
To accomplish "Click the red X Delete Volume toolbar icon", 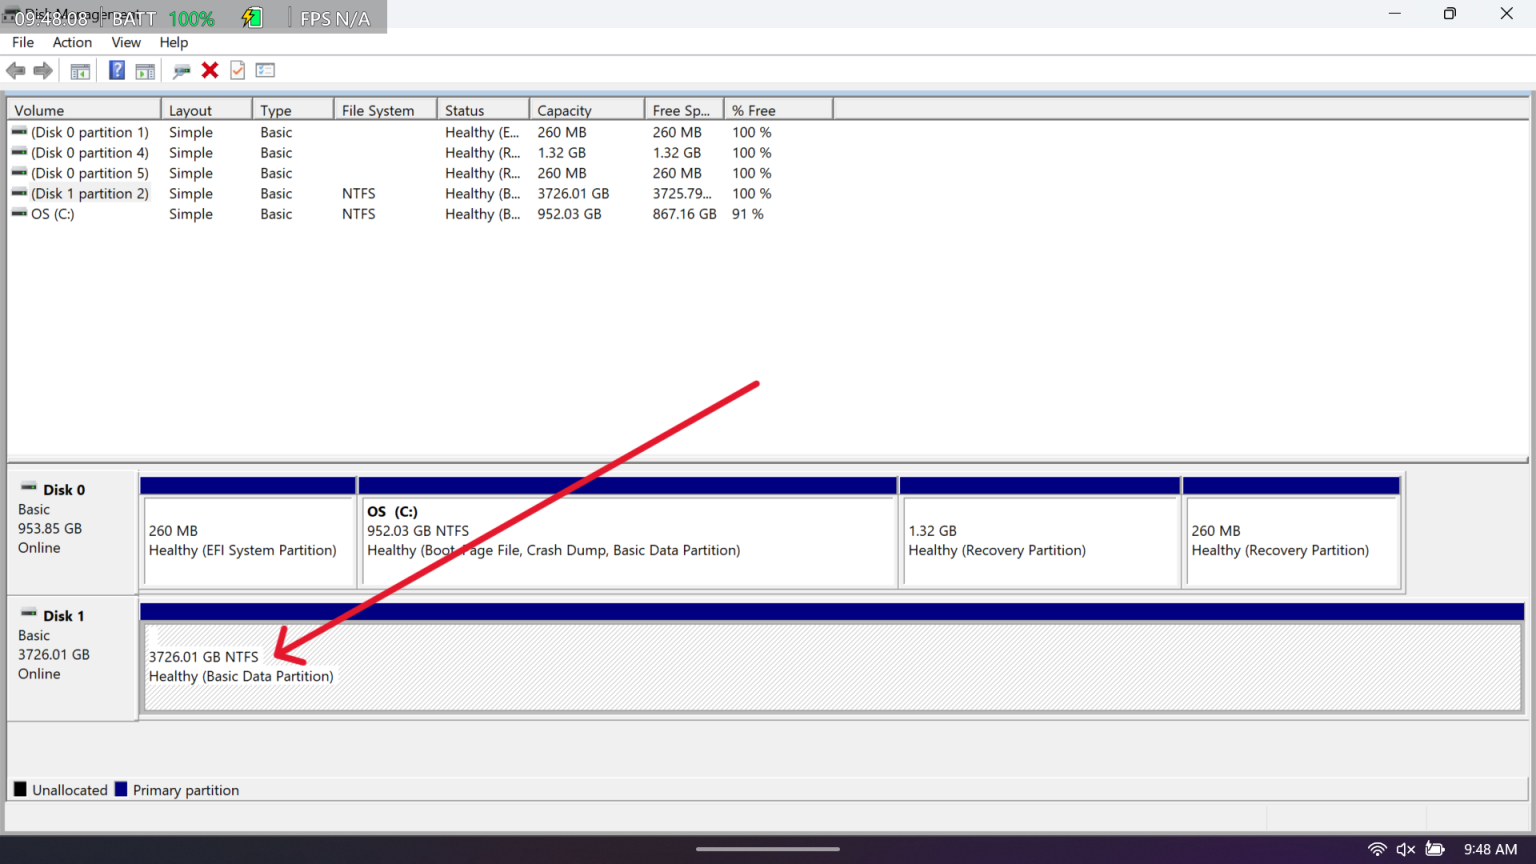I will [209, 70].
